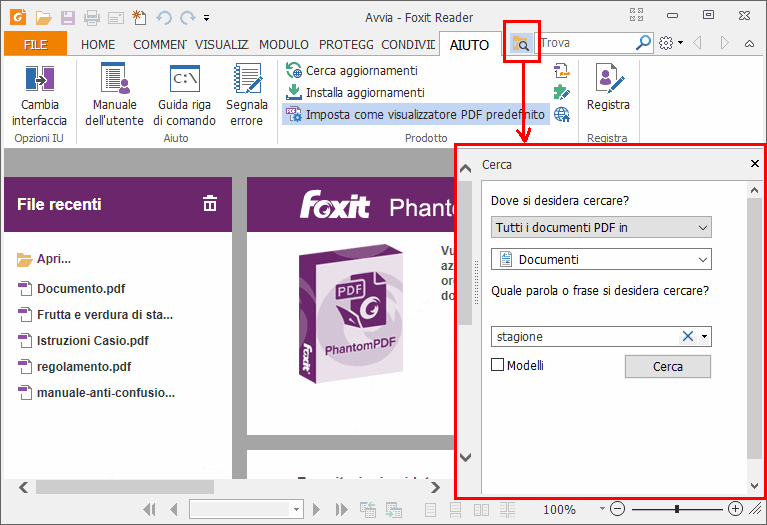This screenshot has height=525, width=767.
Task: Open a file with the folder icon
Action: (44, 18)
